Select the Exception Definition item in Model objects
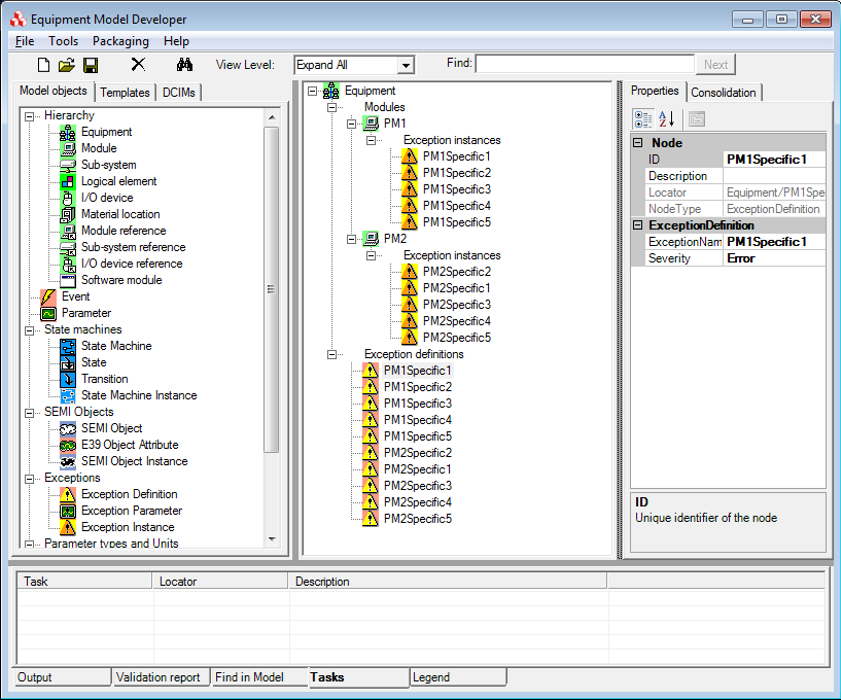 coord(129,494)
